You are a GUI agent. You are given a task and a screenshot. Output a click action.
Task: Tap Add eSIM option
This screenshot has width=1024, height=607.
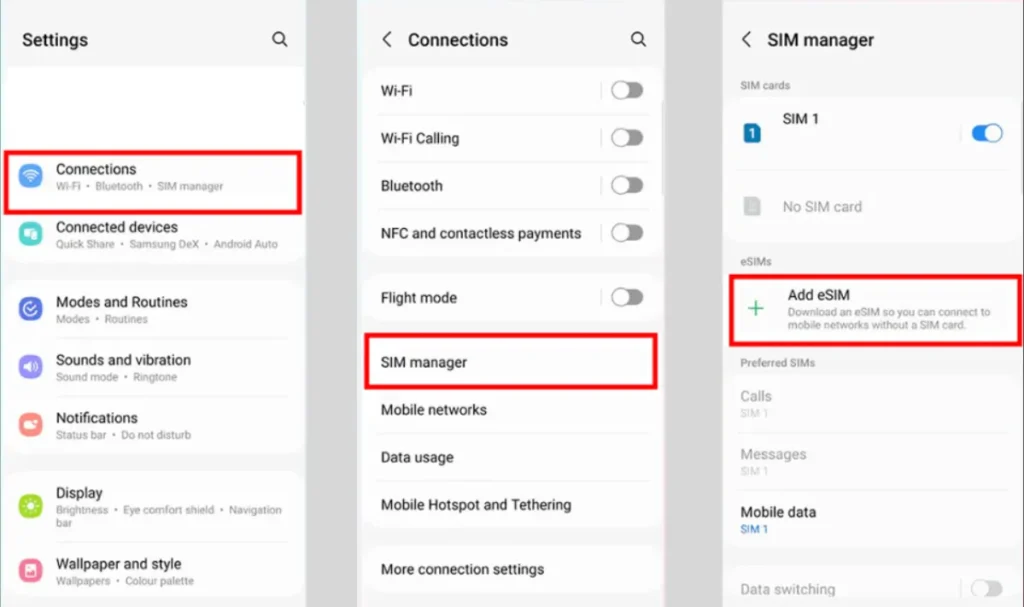point(876,310)
